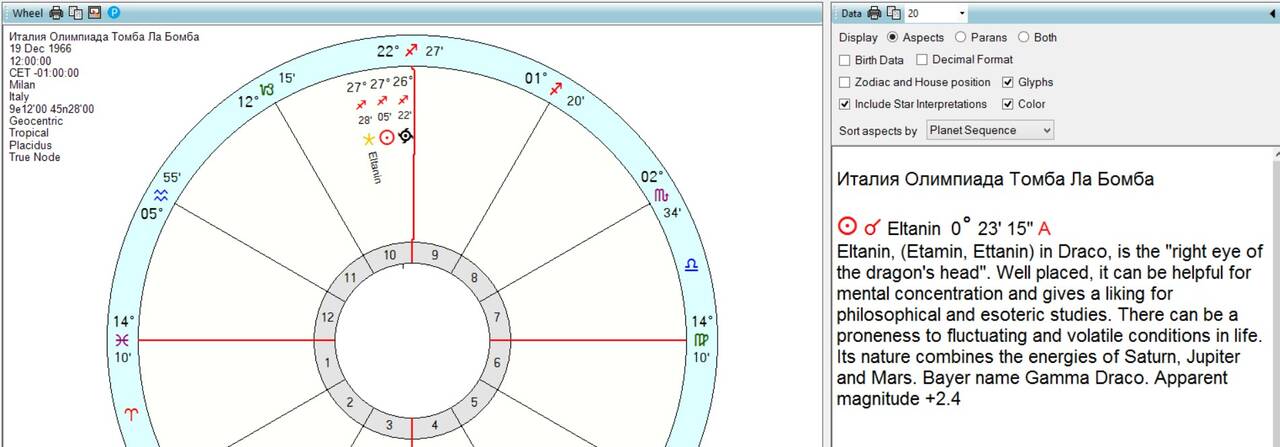Click the orb value 0° 23' 15"
This screenshot has height=447, width=1280.
(x=992, y=227)
